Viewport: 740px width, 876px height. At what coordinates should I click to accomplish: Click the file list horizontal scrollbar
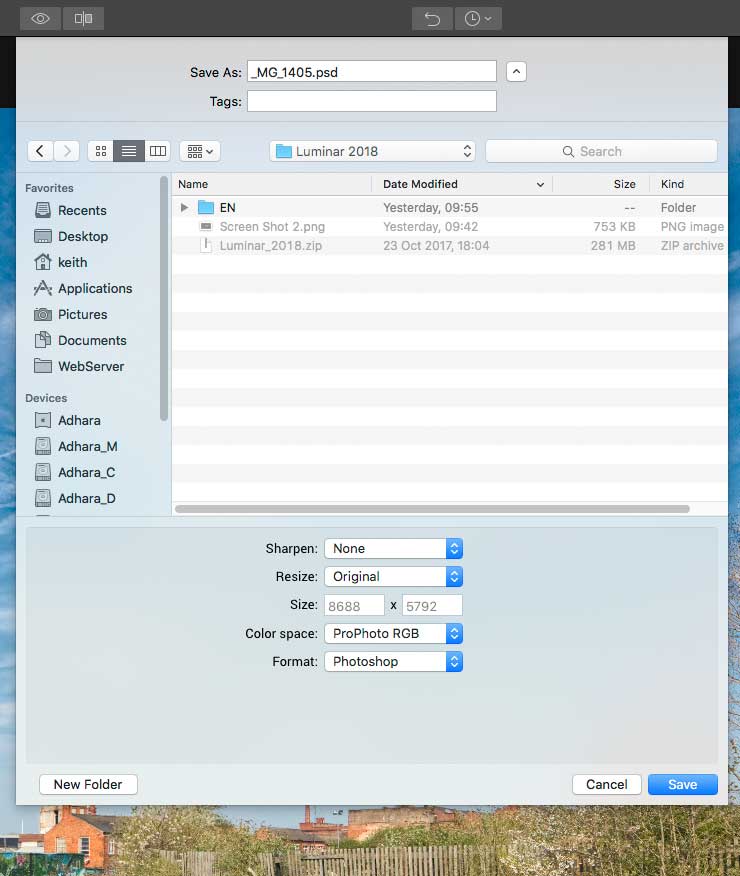pyautogui.click(x=432, y=508)
